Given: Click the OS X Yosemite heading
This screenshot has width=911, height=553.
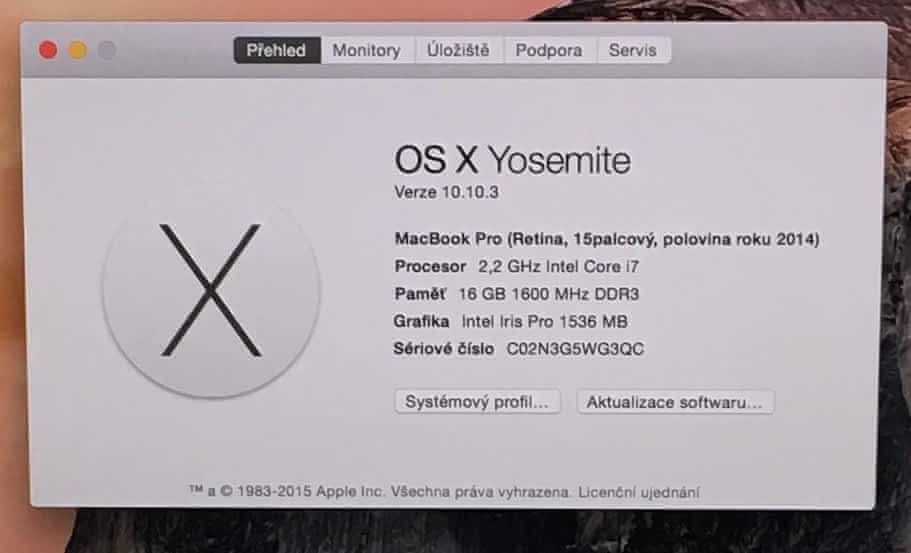Looking at the screenshot, I should tap(512, 160).
